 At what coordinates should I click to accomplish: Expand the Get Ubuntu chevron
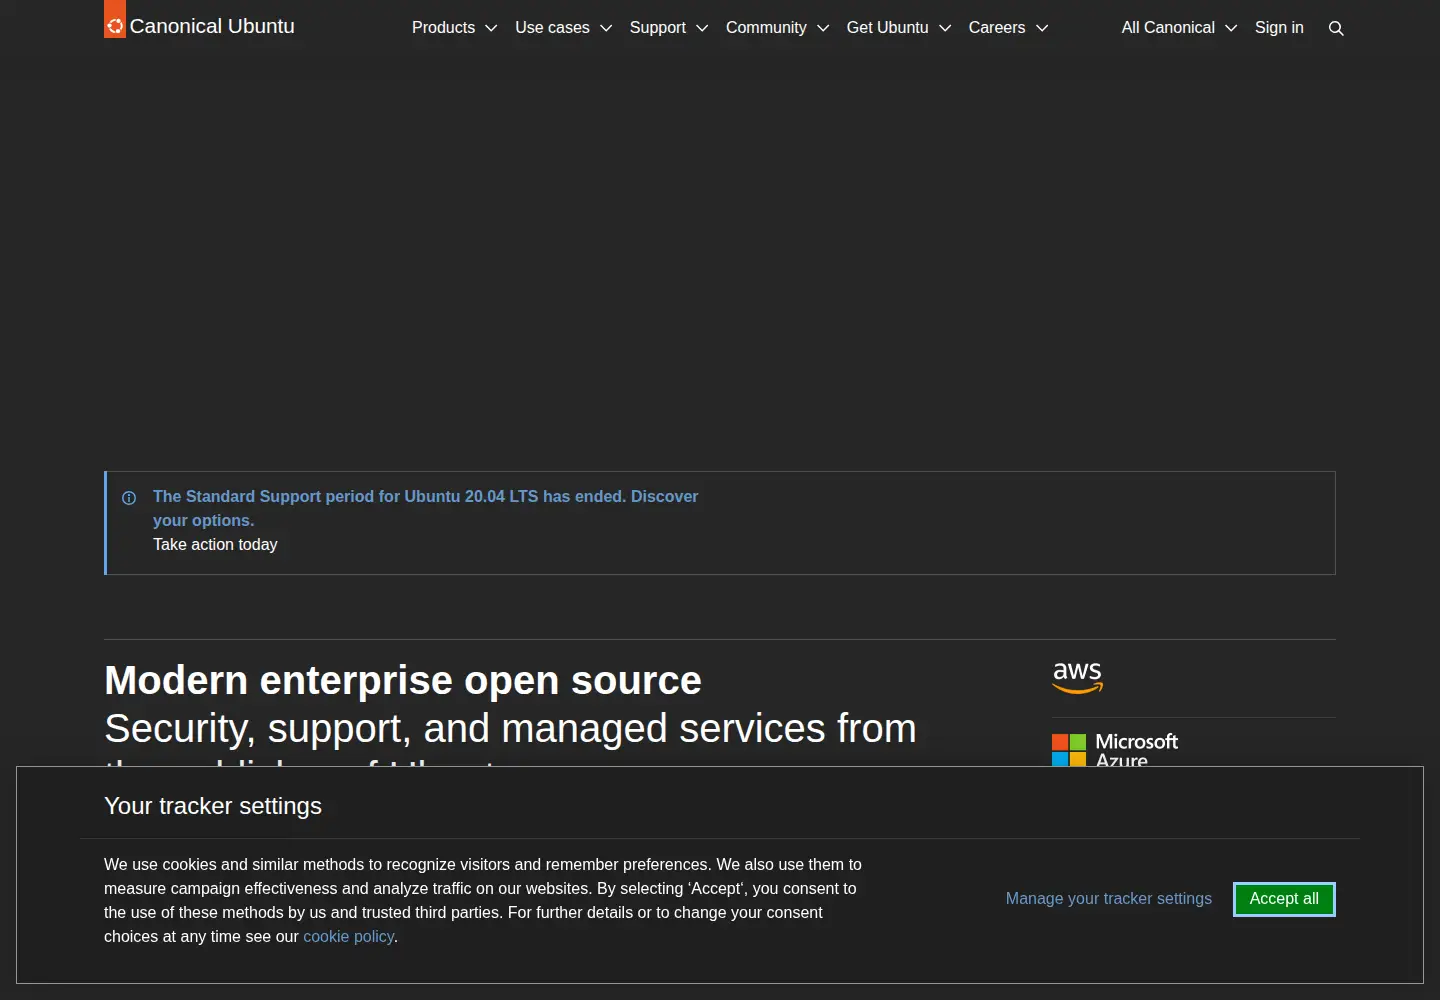pyautogui.click(x=945, y=28)
